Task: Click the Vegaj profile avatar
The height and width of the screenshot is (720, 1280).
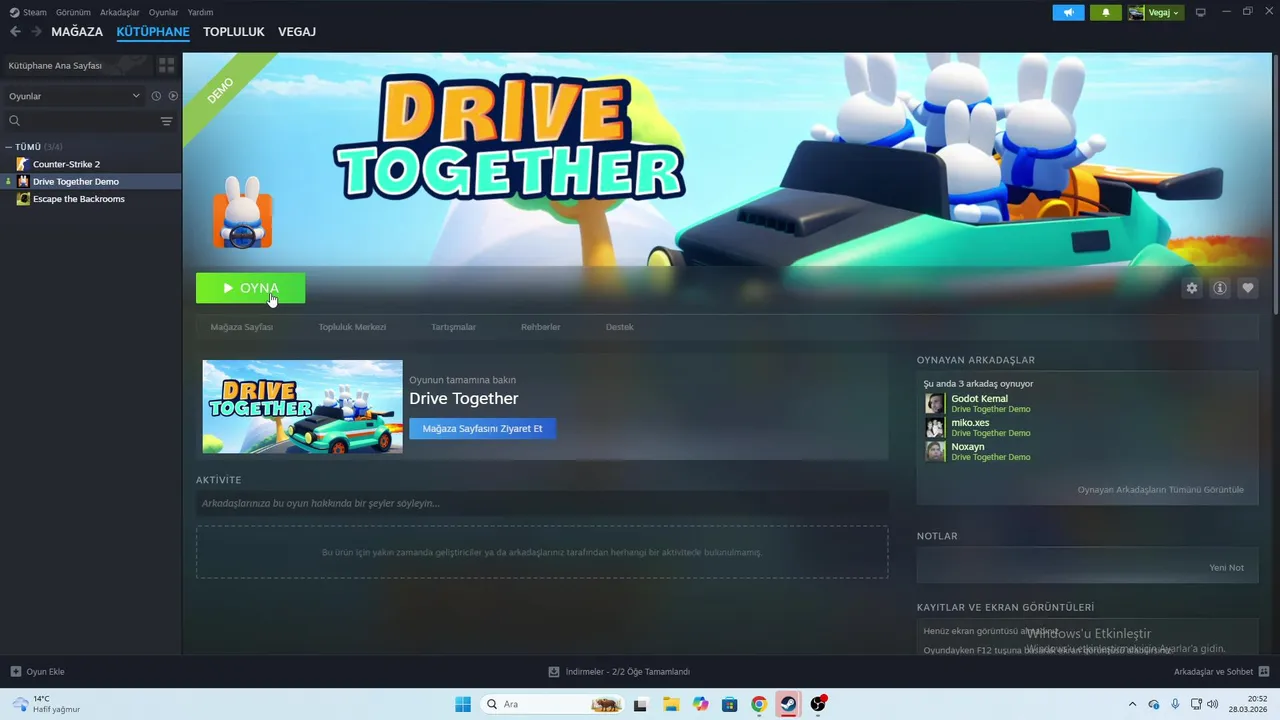Action: point(1136,13)
